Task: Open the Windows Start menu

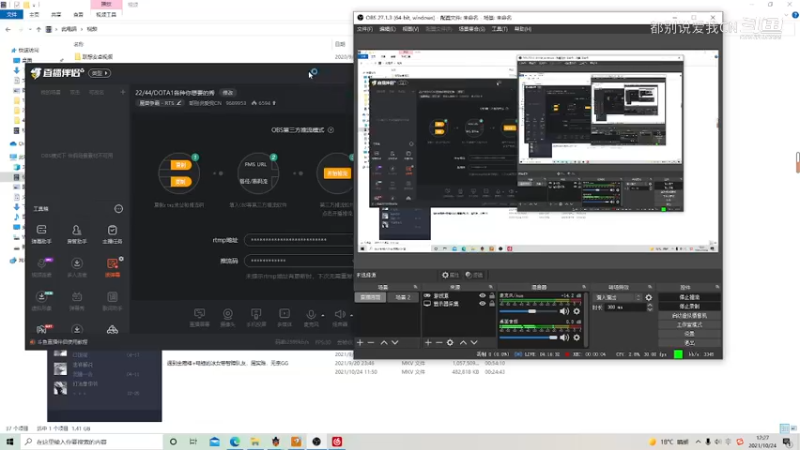Action: click(x=10, y=441)
